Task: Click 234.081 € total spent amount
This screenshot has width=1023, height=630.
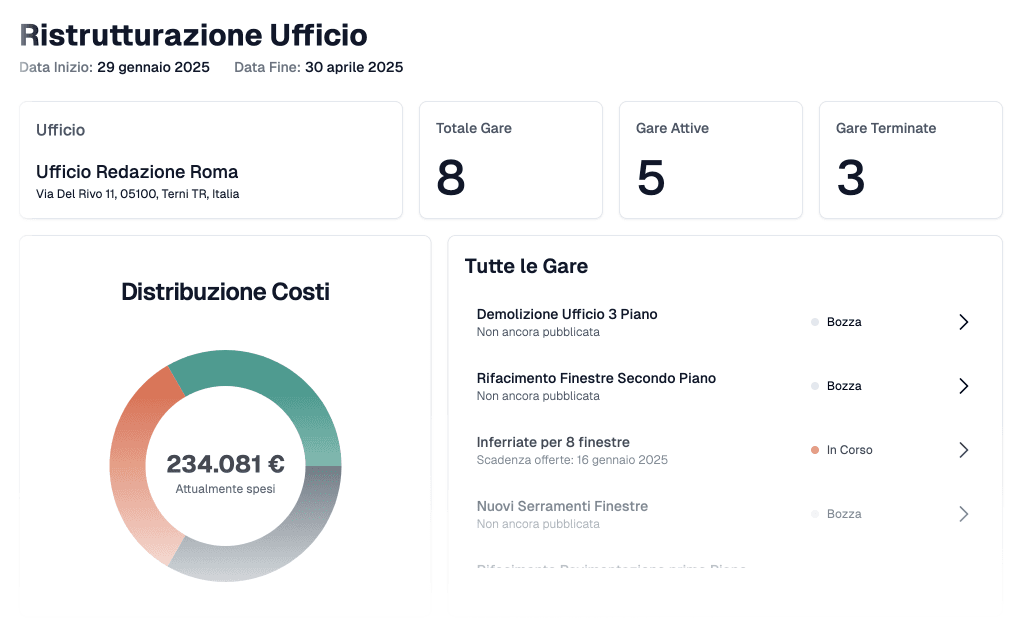Action: pyautogui.click(x=225, y=464)
